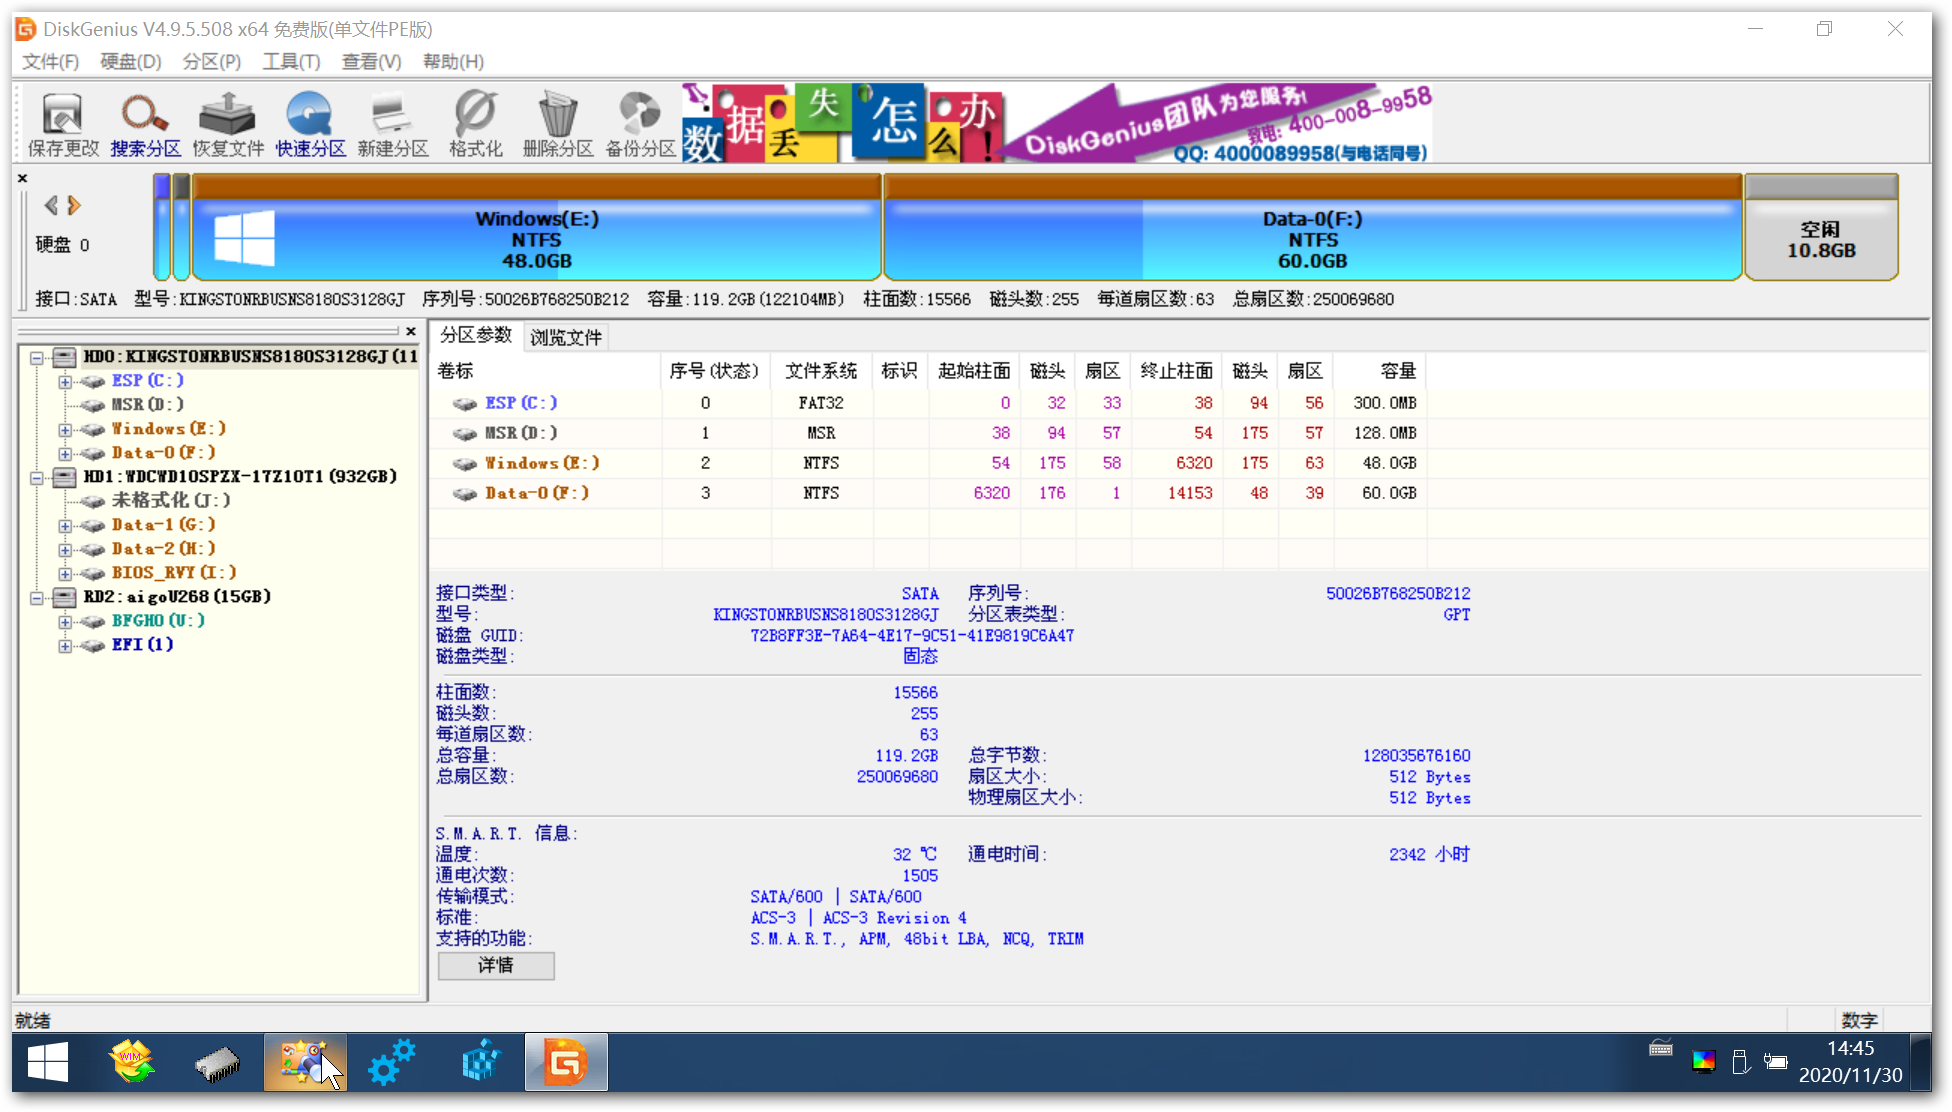The width and height of the screenshot is (1952, 1112).
Task: Open the 帮助(H) menu
Action: (x=453, y=62)
